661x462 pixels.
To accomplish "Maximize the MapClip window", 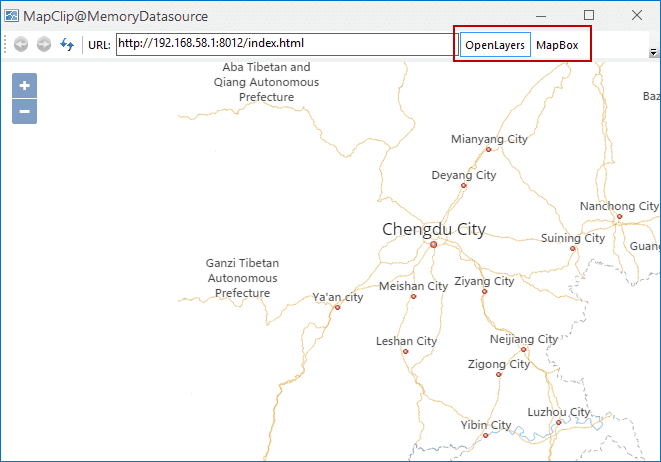I will (x=589, y=16).
